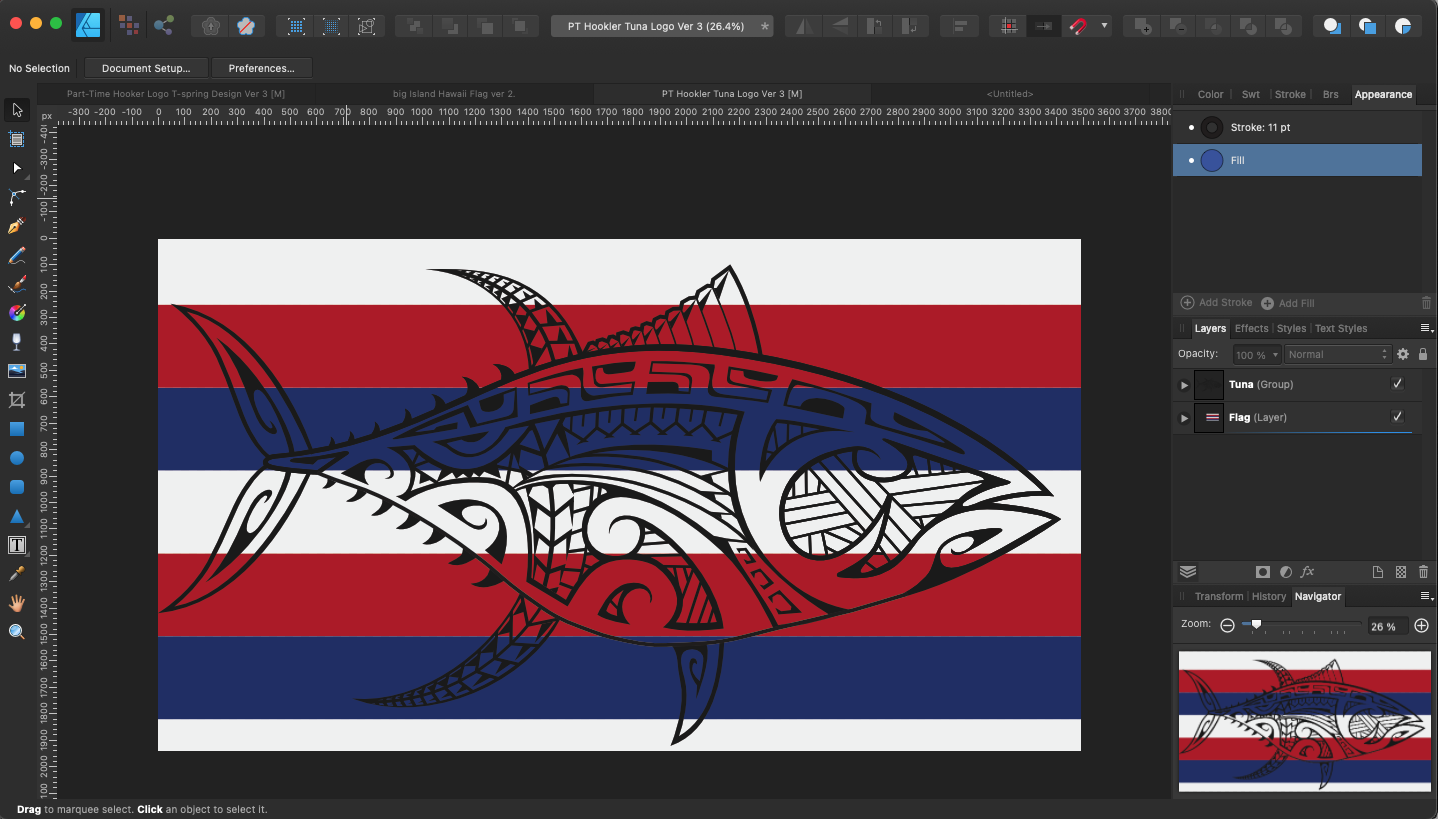1438x819 pixels.
Task: Enable Insert at Top of Layer mode
Action: (x=1367, y=26)
